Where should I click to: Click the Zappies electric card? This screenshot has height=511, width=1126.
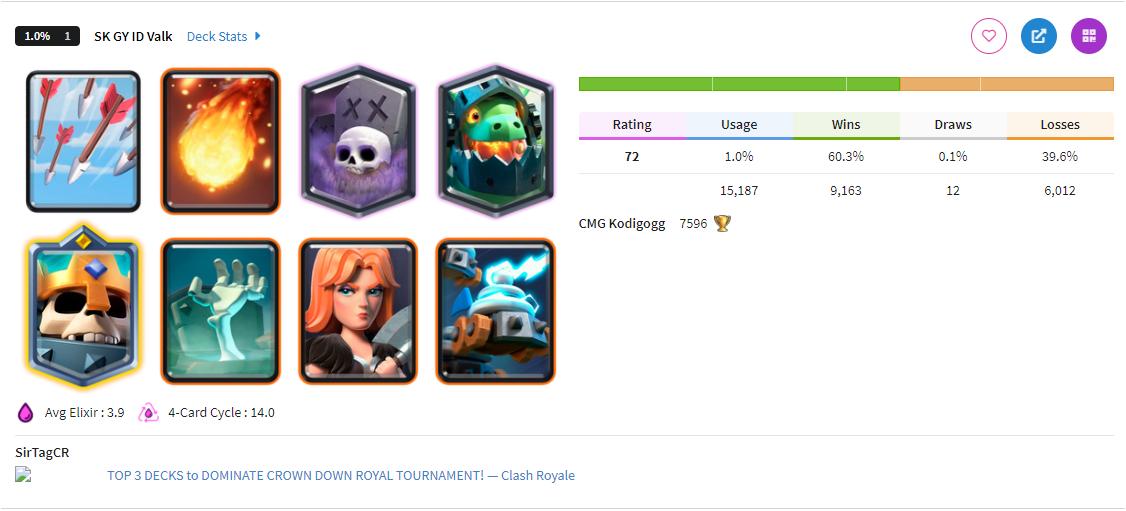495,311
